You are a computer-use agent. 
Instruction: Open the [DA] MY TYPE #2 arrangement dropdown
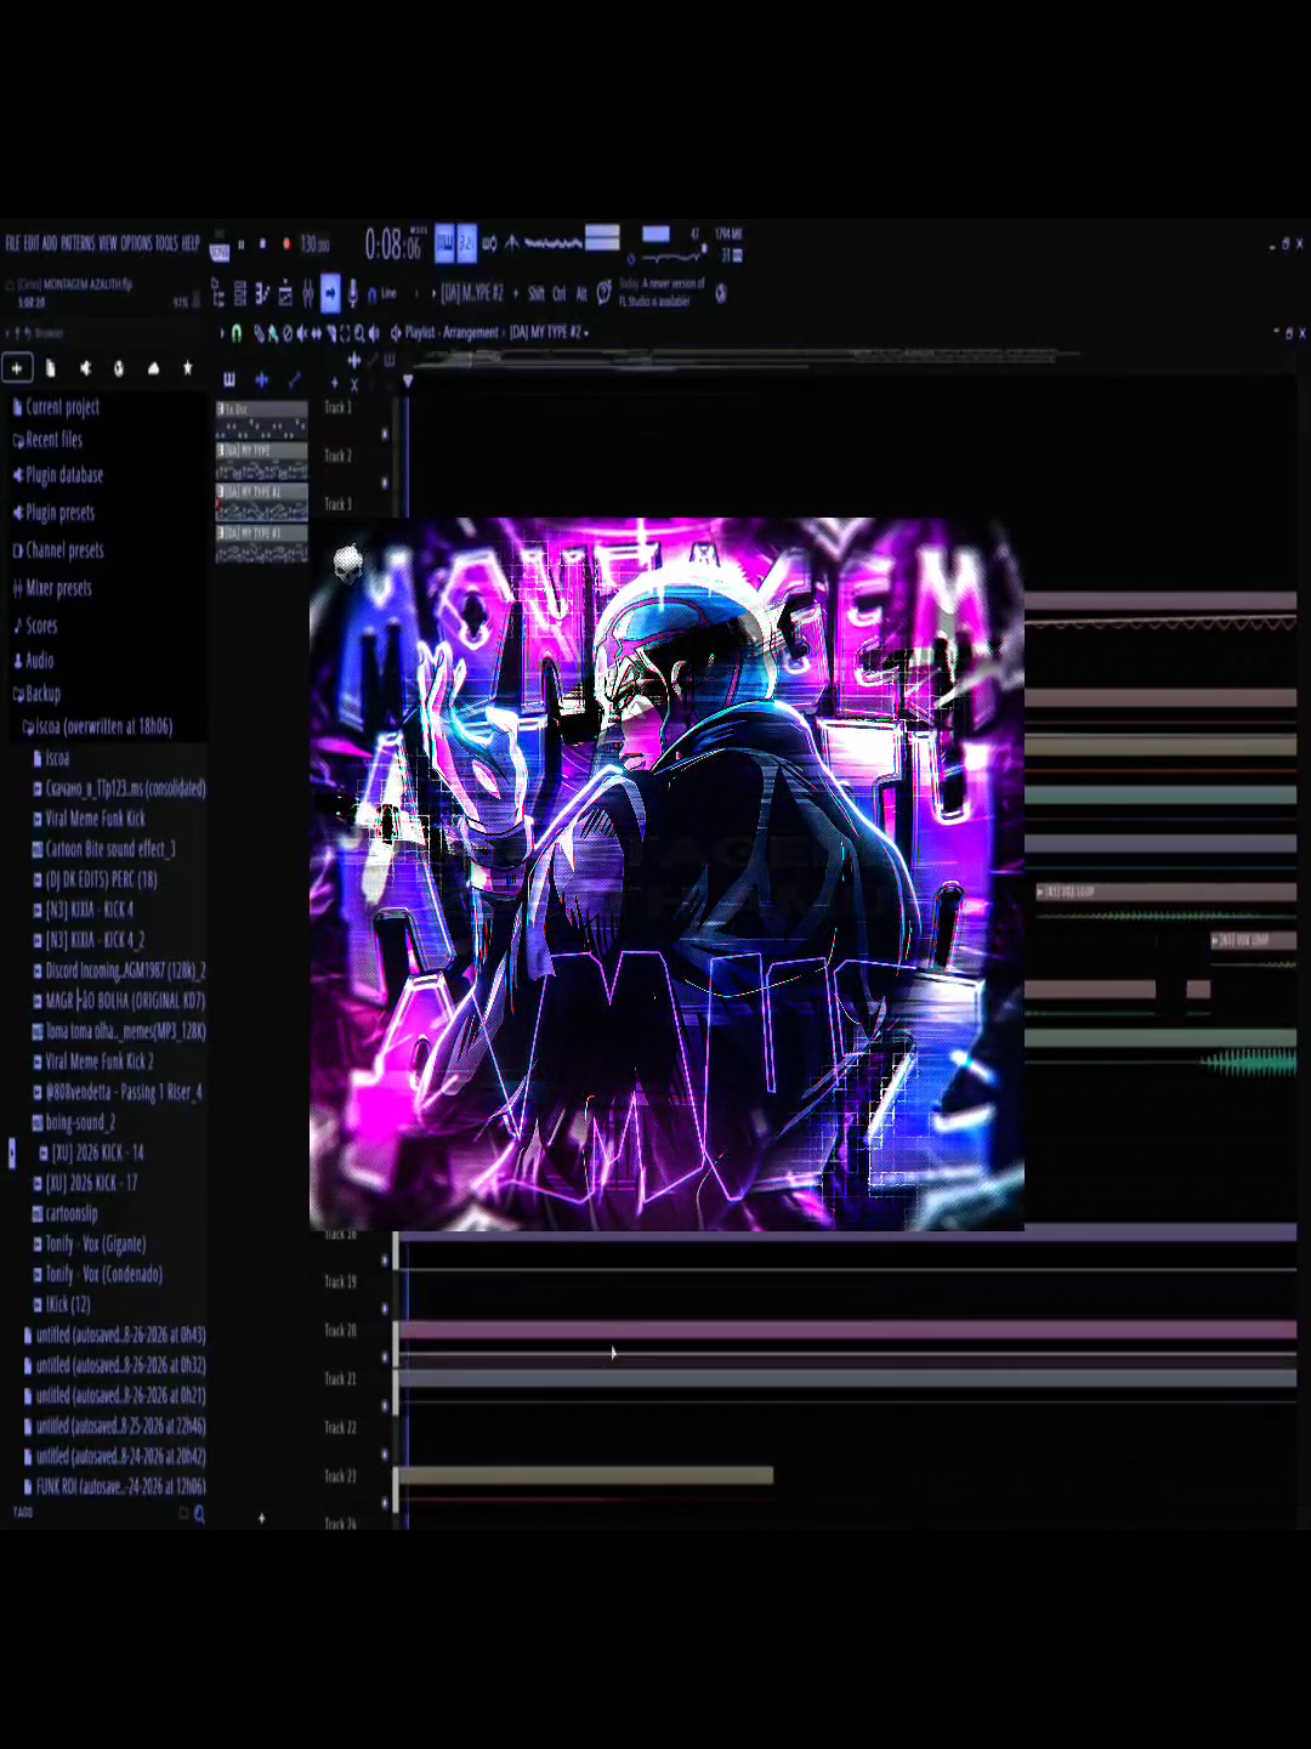point(549,333)
